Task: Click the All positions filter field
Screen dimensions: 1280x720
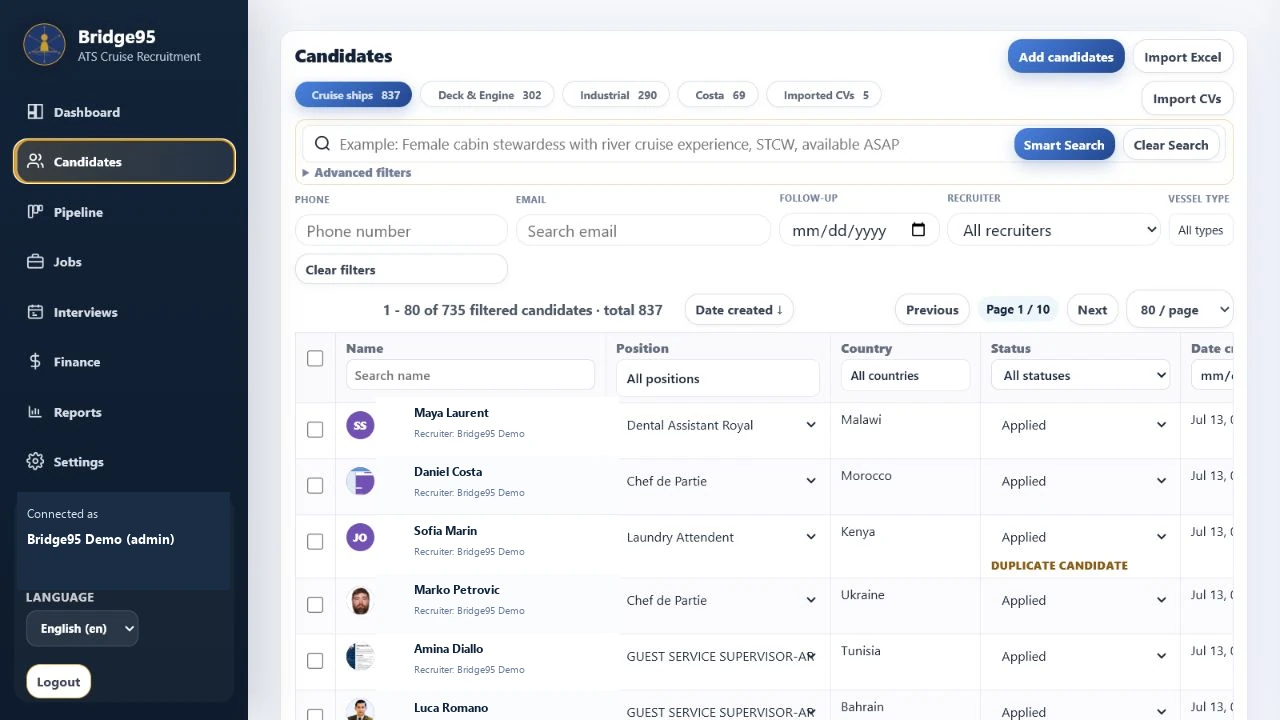Action: (718, 378)
